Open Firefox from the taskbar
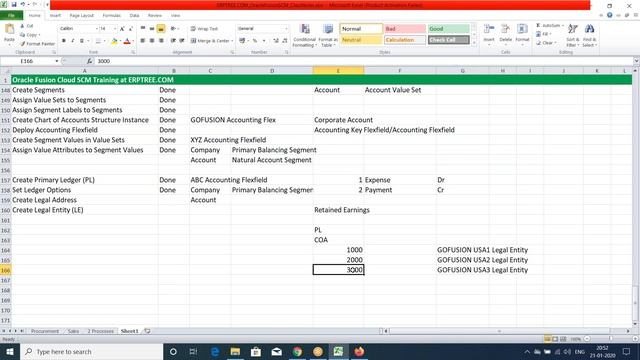640x360 pixels. 359,351
